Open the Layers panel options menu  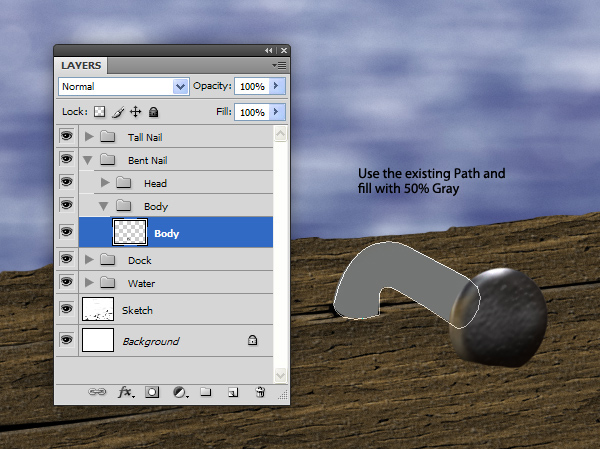279,66
